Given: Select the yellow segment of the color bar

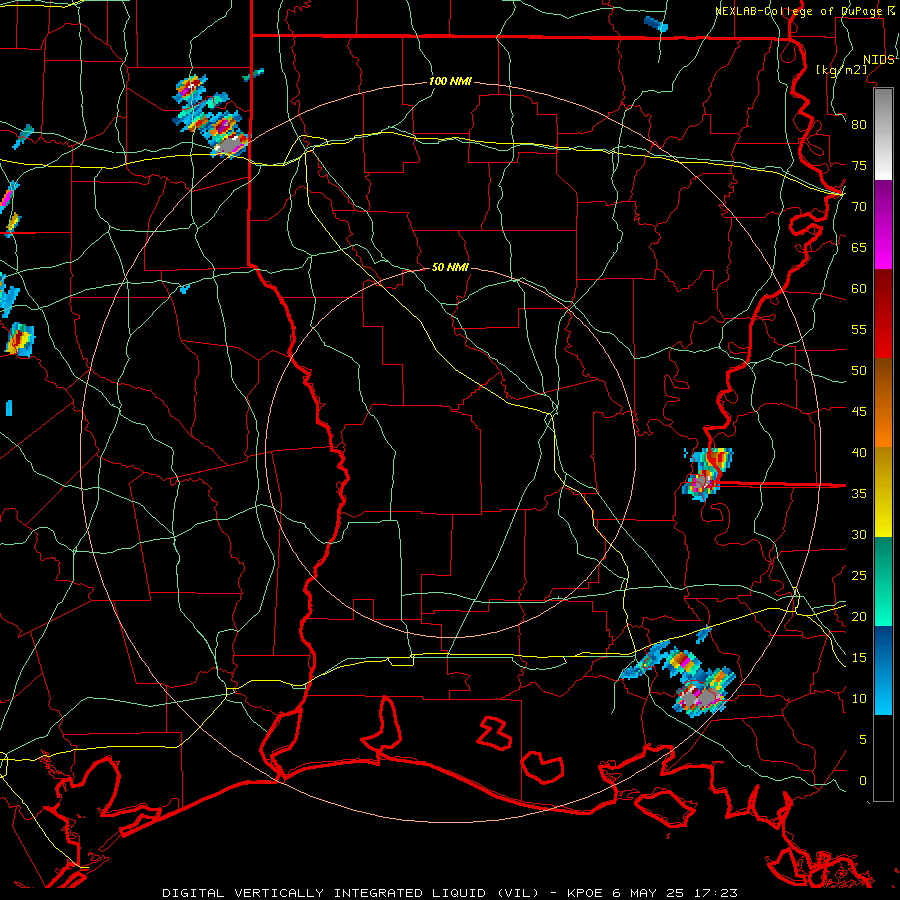Looking at the screenshot, I should click(883, 492).
